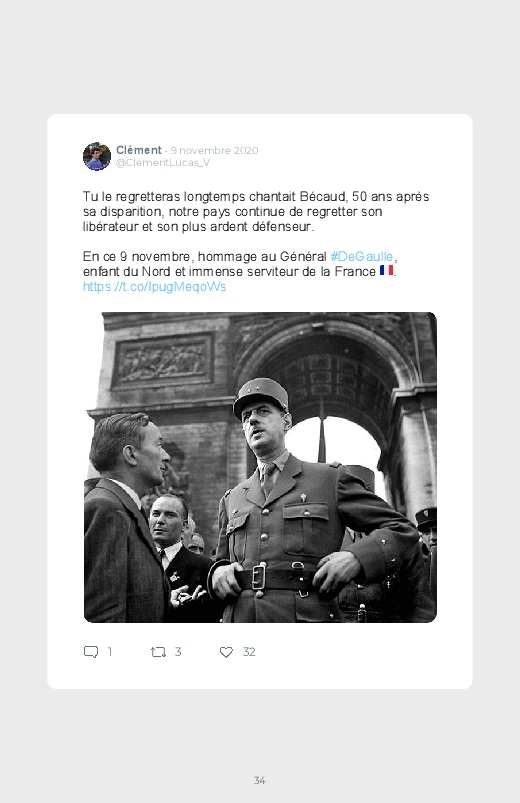Click the French flag emoji

[386, 270]
